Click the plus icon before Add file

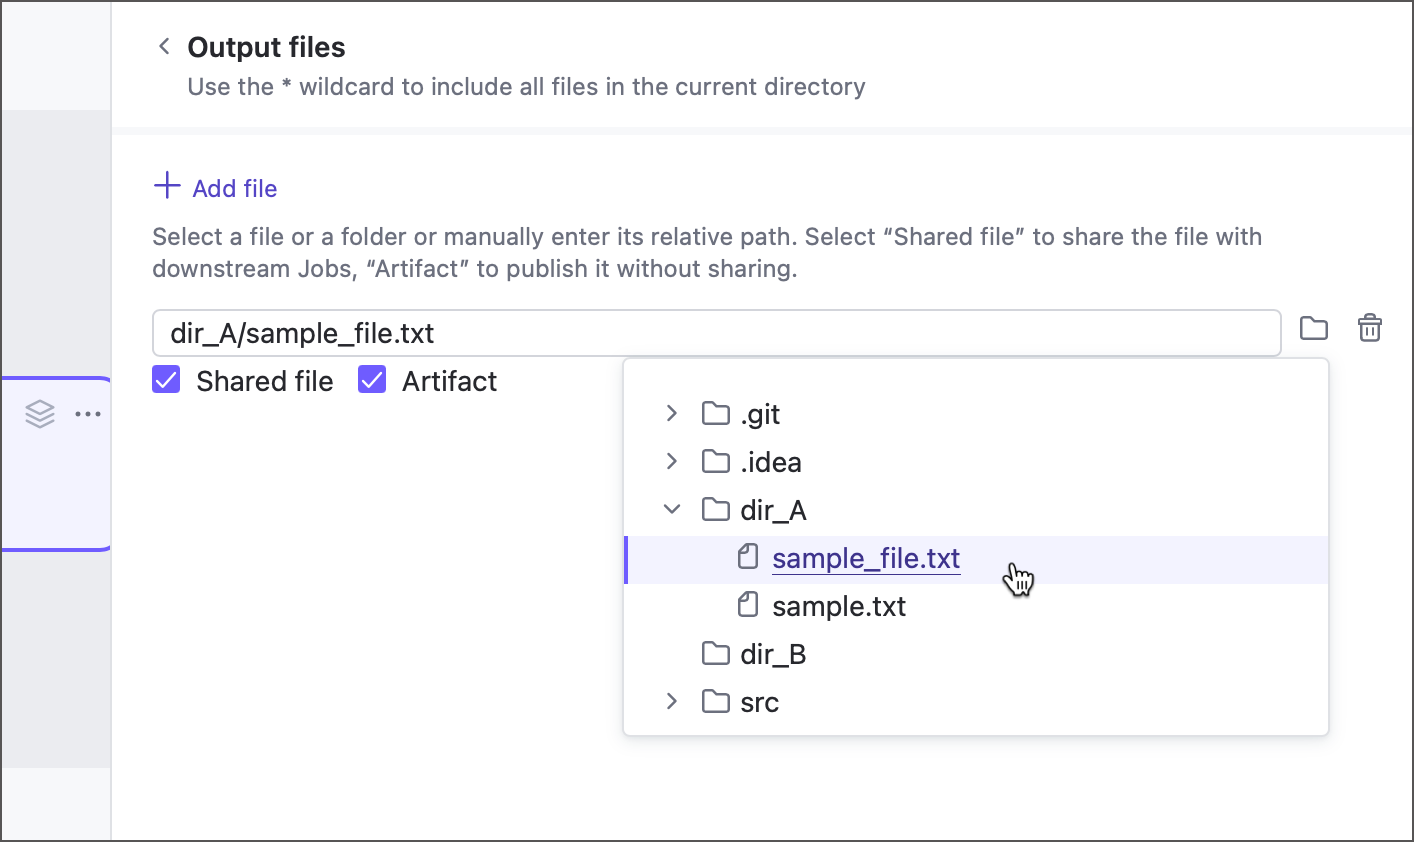(164, 187)
